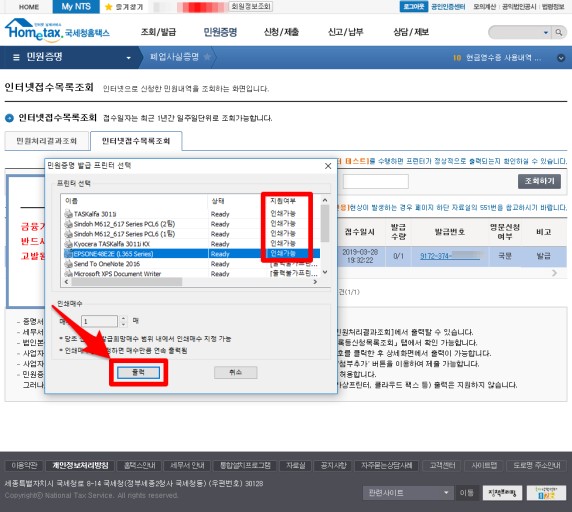
Task: Click the printer list scroll-right arrow
Action: click(315, 282)
